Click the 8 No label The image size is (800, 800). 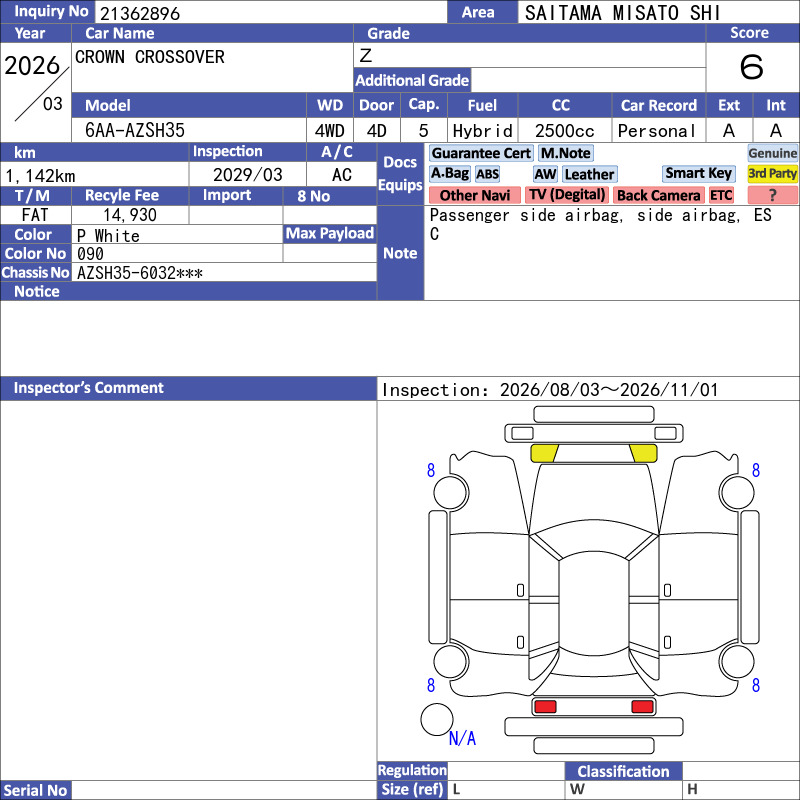click(x=313, y=196)
